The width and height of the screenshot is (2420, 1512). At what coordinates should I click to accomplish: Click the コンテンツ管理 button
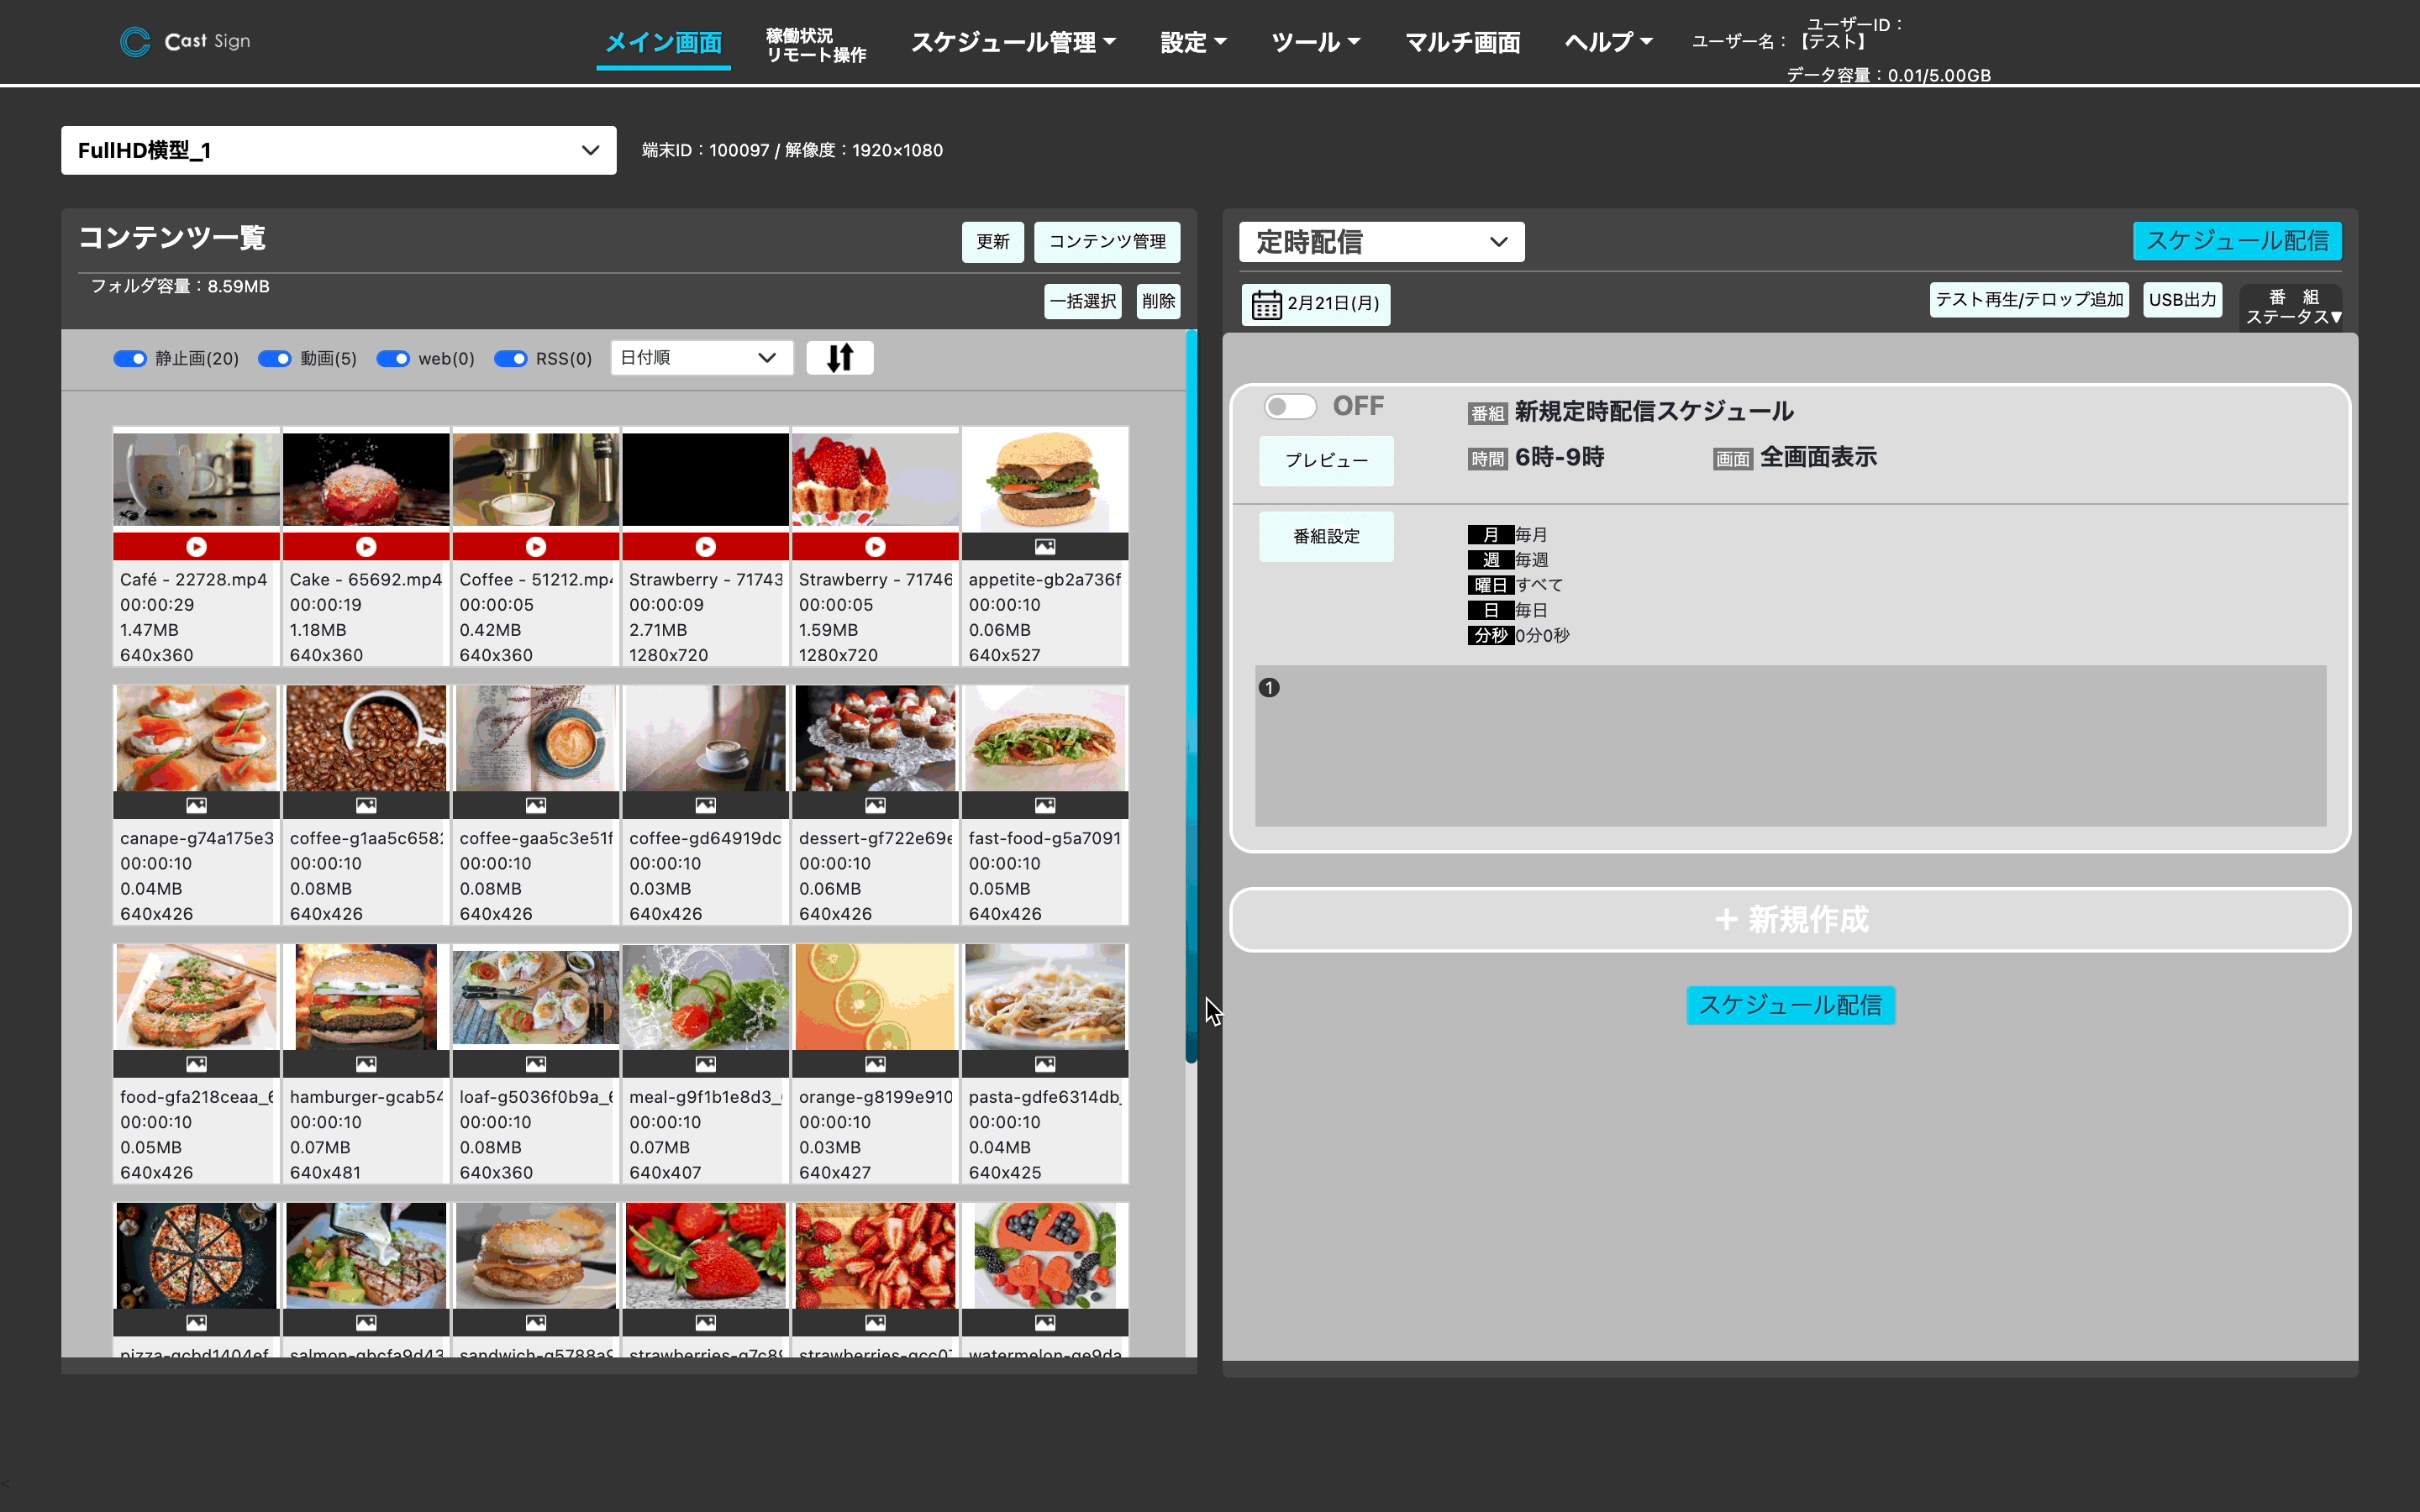[1108, 240]
